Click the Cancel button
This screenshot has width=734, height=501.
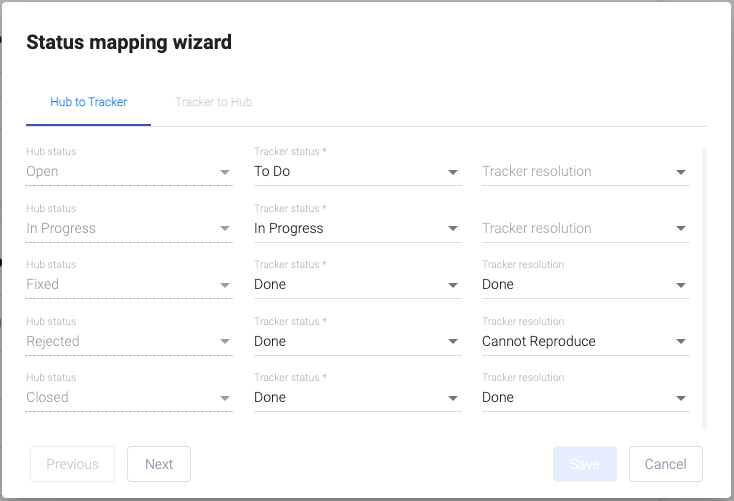coord(665,464)
